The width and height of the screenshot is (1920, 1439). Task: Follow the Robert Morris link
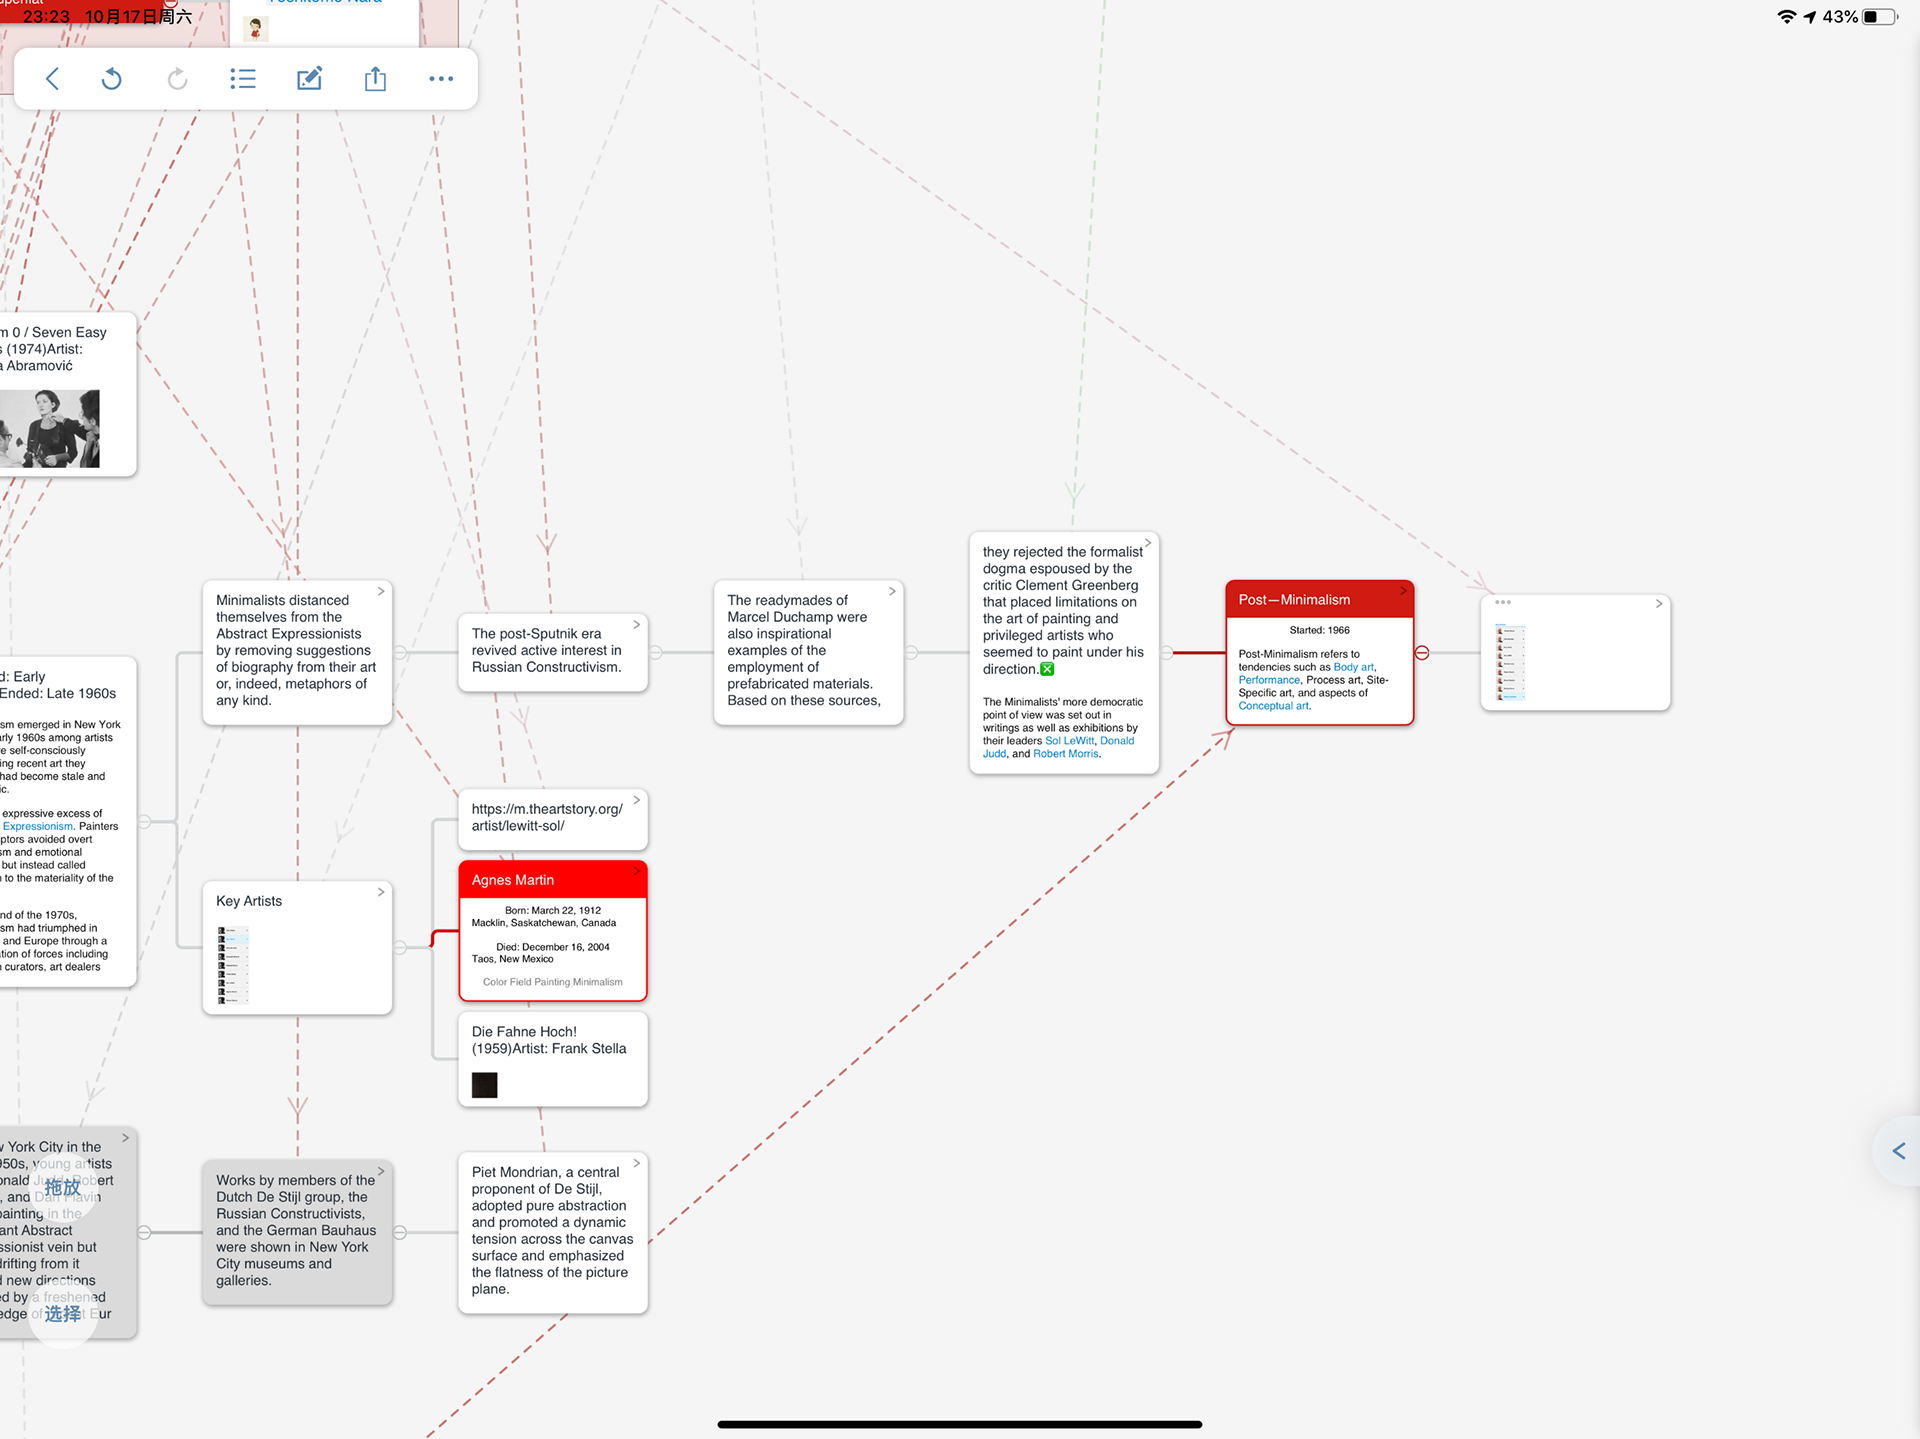coord(1066,754)
